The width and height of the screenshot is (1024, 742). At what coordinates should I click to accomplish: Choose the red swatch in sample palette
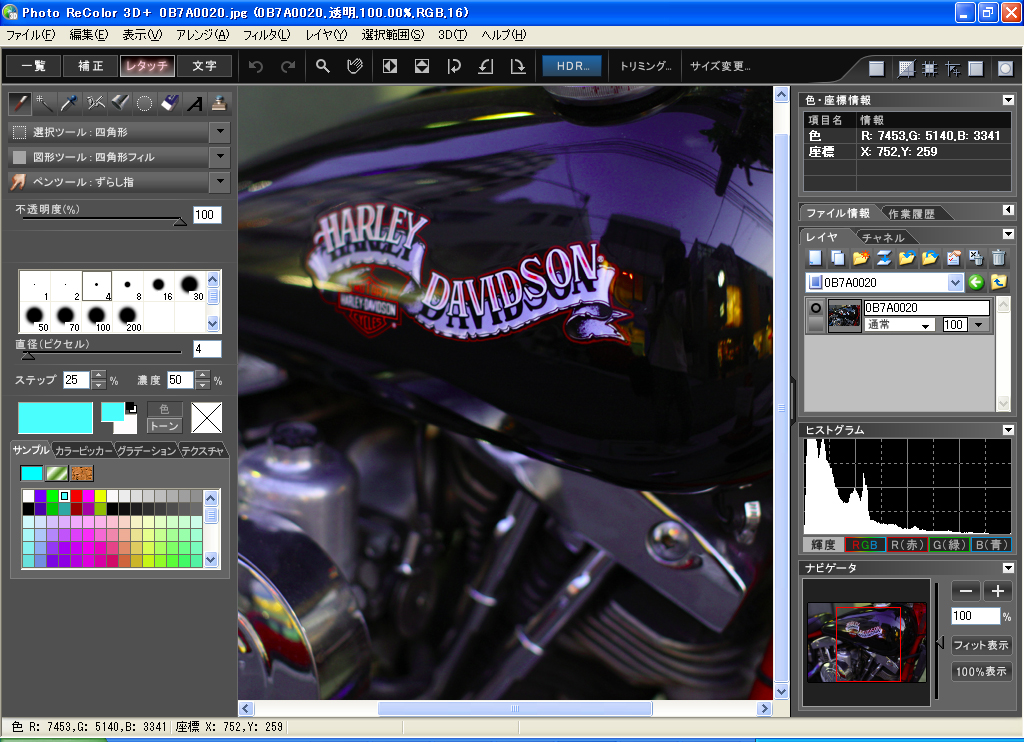point(76,496)
